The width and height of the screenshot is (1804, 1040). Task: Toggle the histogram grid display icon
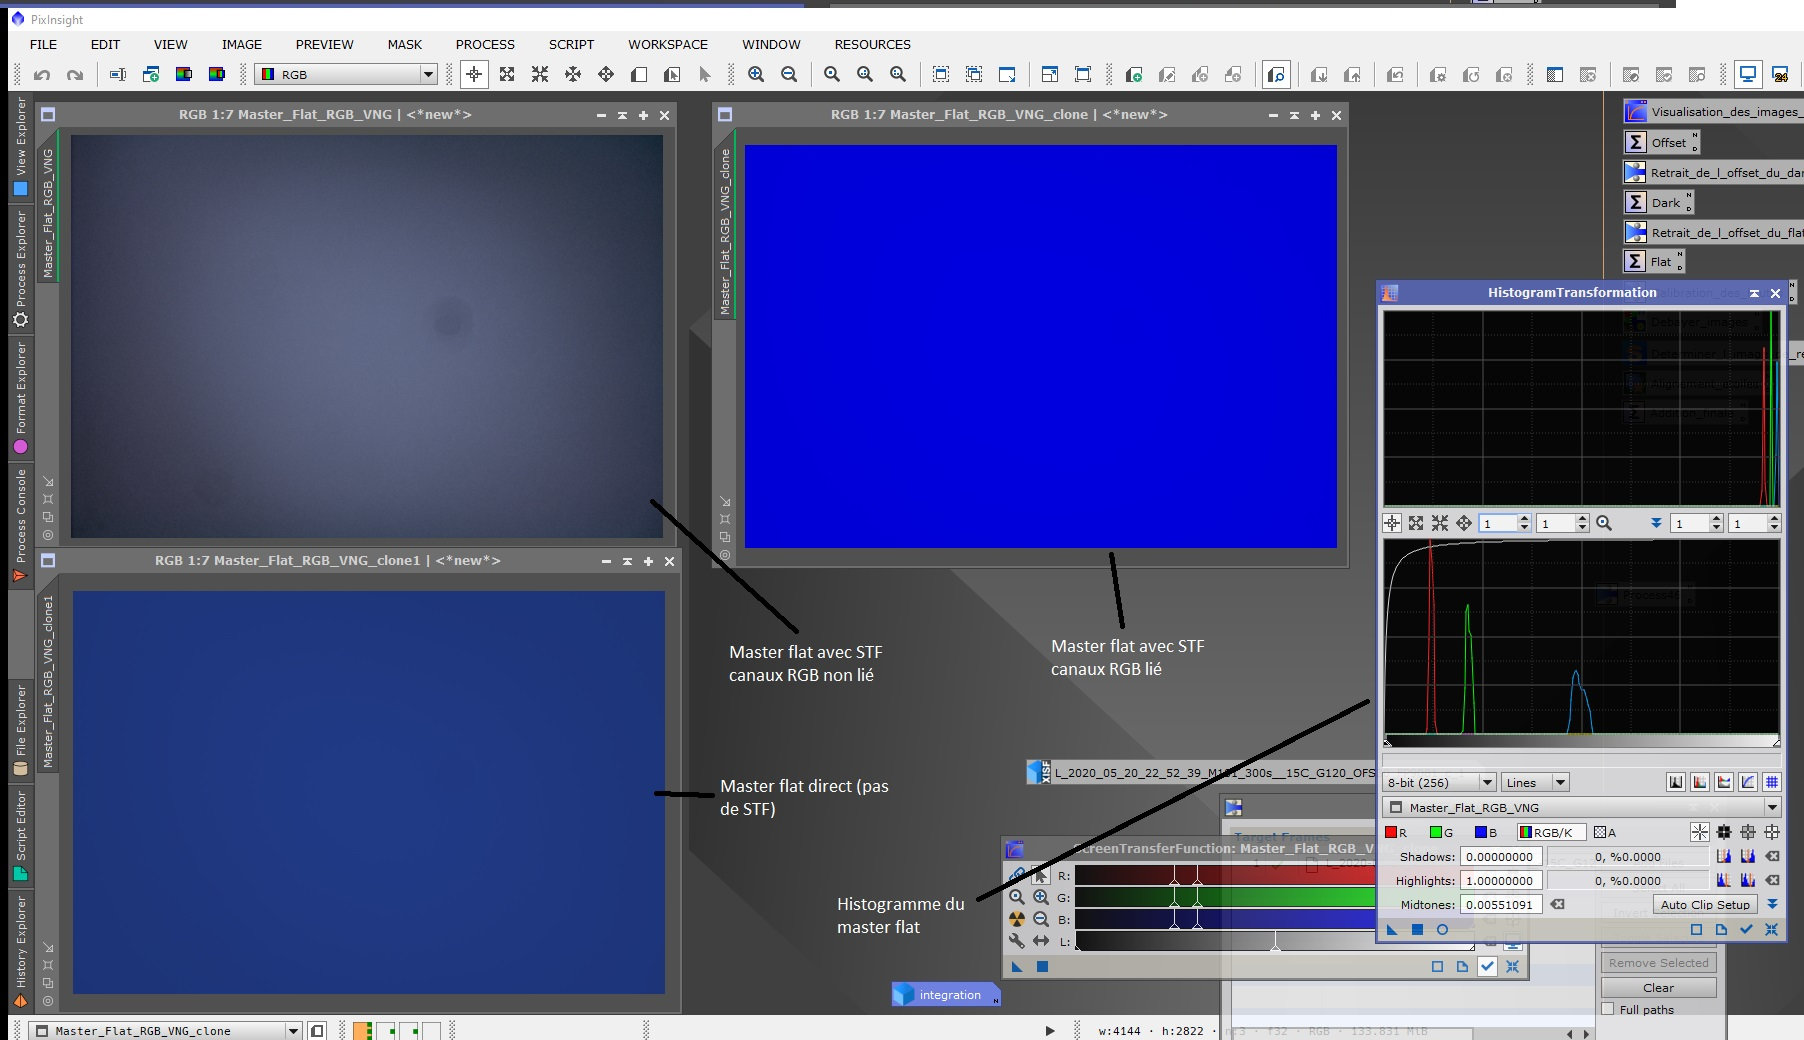[1772, 782]
